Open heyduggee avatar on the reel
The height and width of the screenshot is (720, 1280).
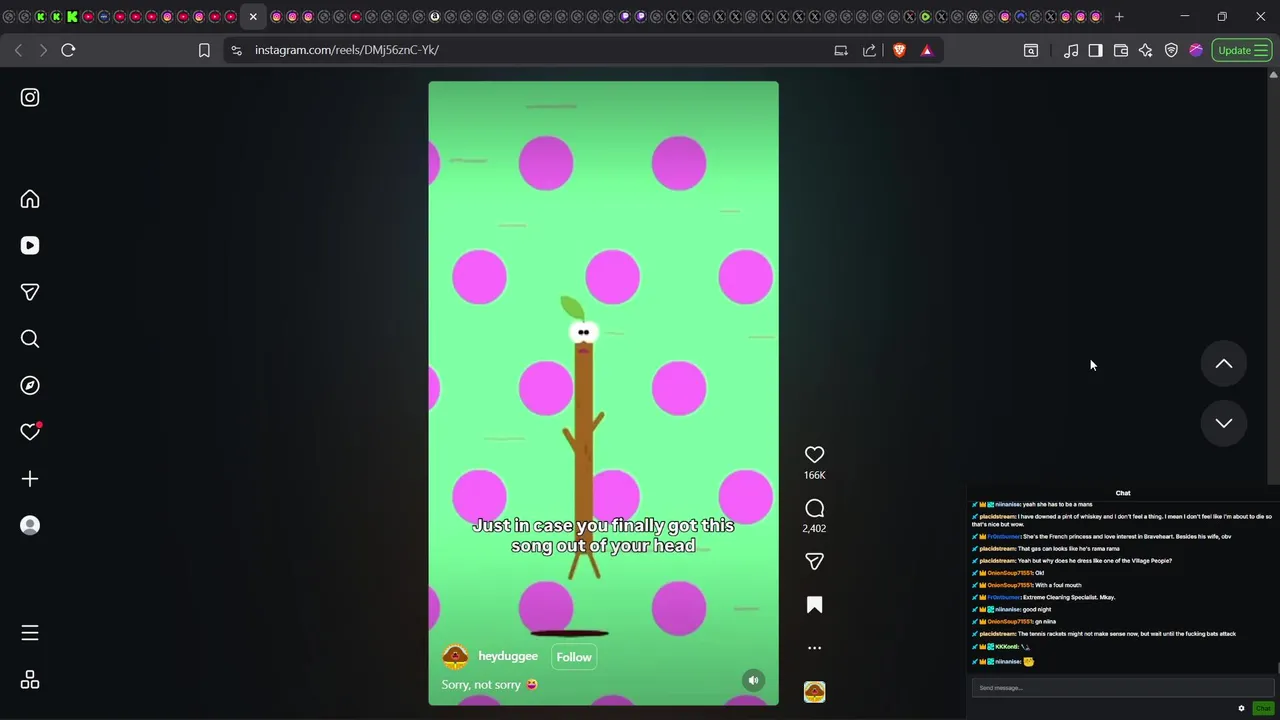pos(455,656)
